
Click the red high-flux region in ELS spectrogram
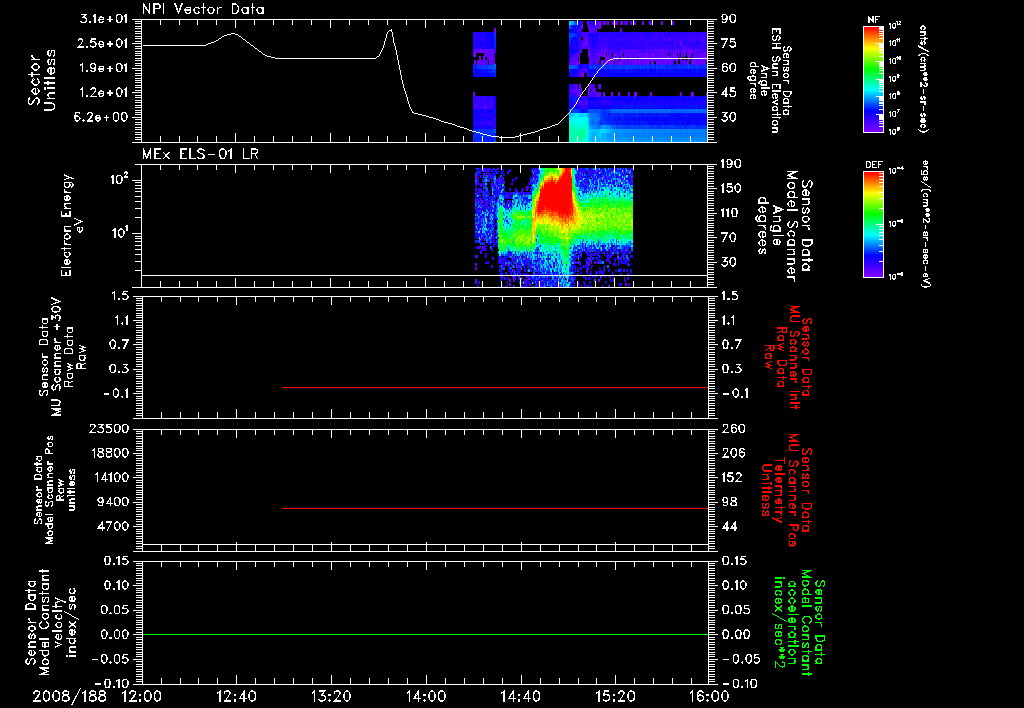click(x=554, y=196)
